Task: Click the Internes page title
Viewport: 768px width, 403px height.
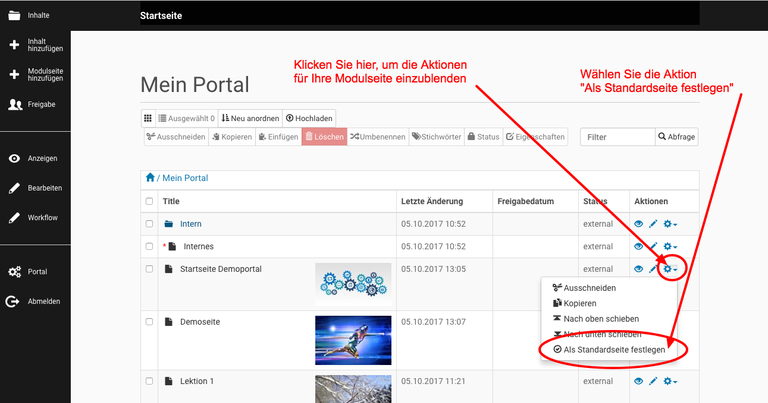Action: (198, 246)
